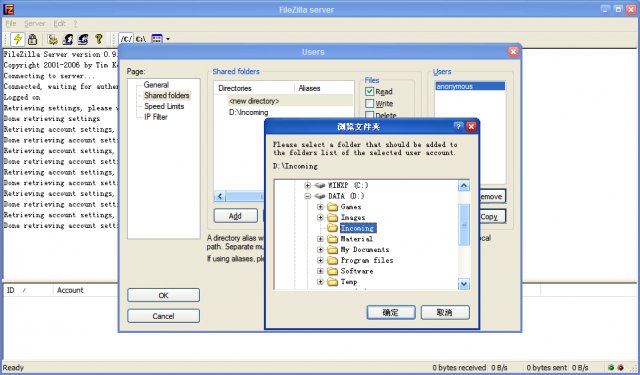
Task: Open the Users editor toolbar icon
Action: point(68,39)
